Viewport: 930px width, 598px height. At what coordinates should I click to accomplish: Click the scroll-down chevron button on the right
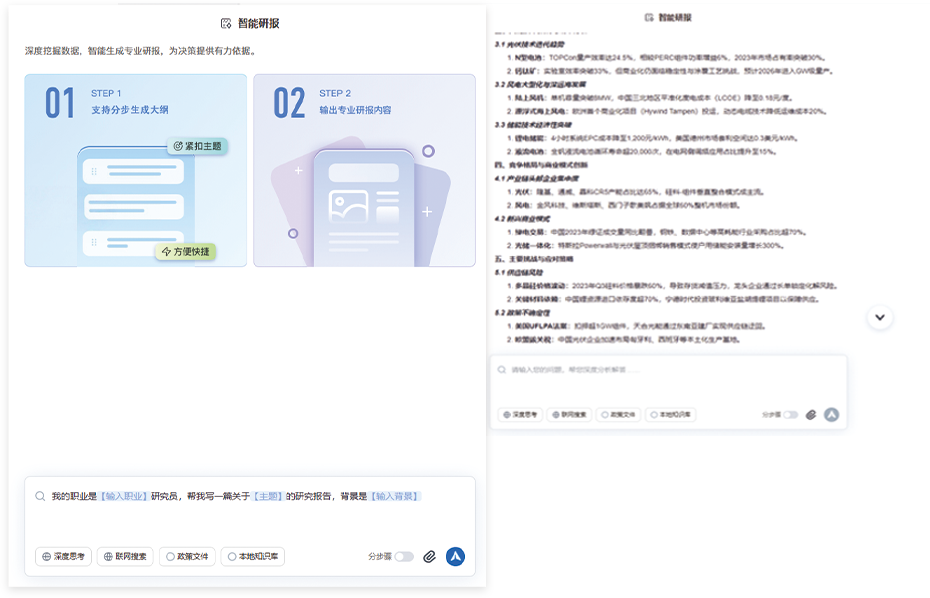[x=880, y=317]
